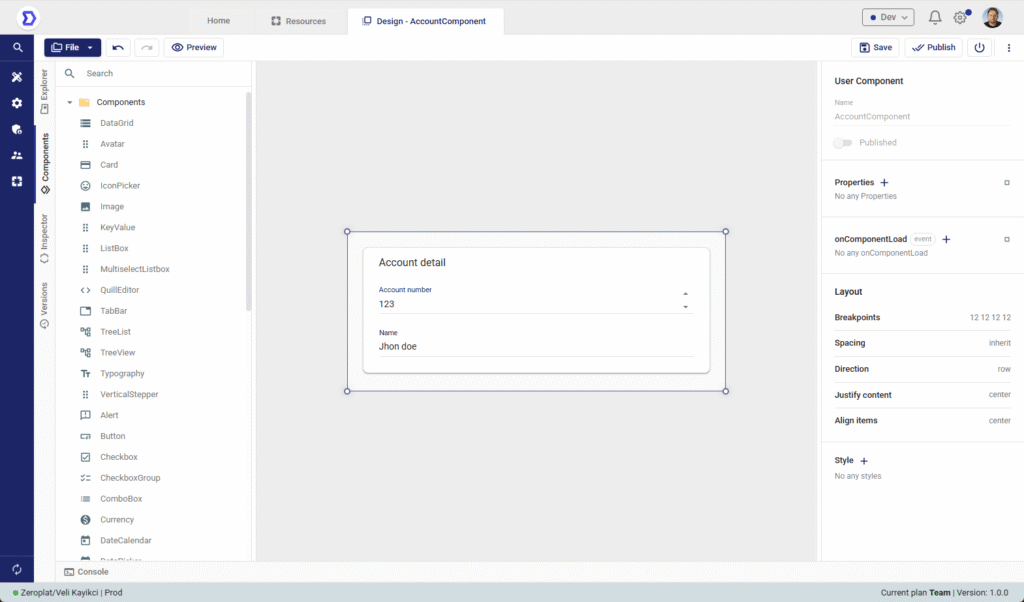Click the search icon in left sidebar
This screenshot has width=1024, height=602.
point(17,47)
